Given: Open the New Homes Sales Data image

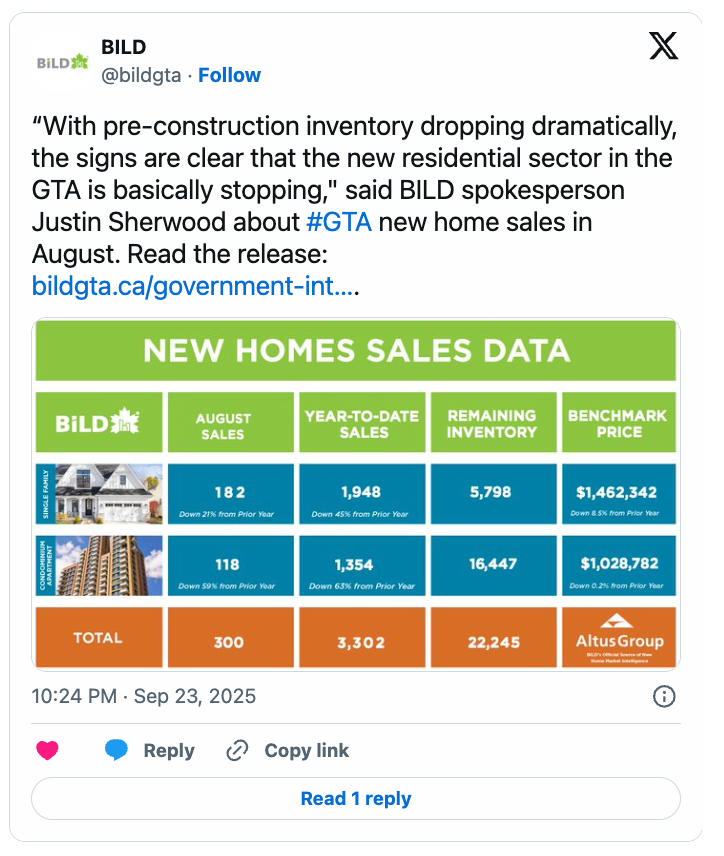Looking at the screenshot, I should point(356,494).
